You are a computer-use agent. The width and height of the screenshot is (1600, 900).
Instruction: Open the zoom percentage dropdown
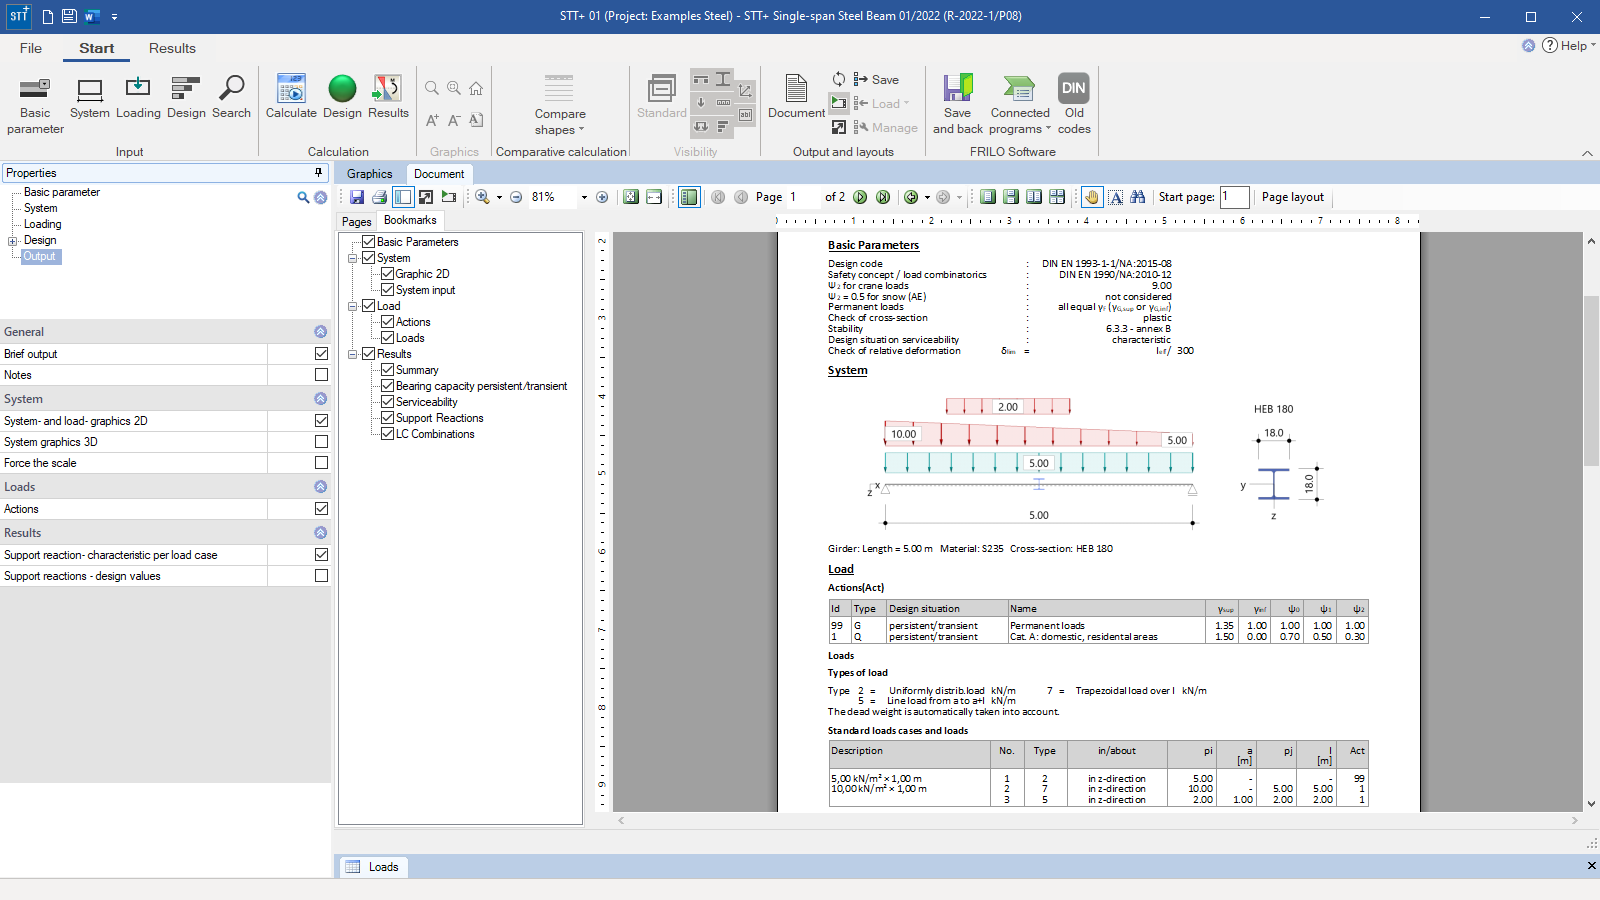pos(584,197)
